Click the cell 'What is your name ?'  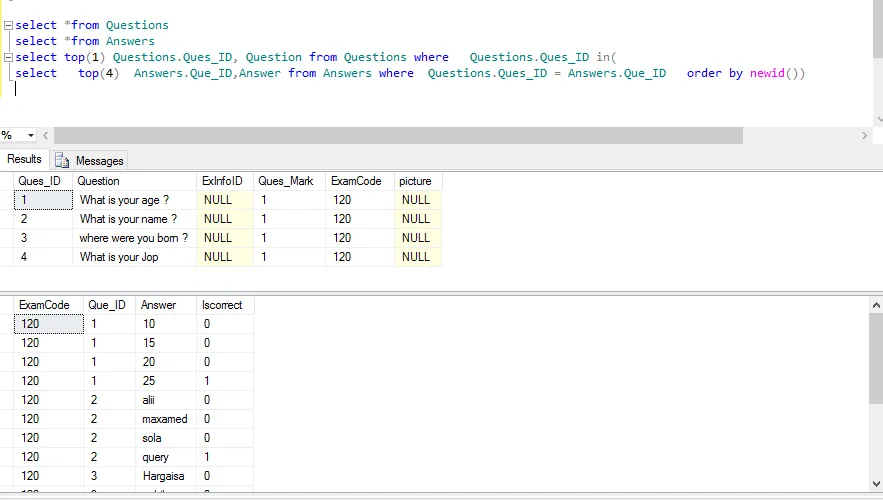pos(135,219)
